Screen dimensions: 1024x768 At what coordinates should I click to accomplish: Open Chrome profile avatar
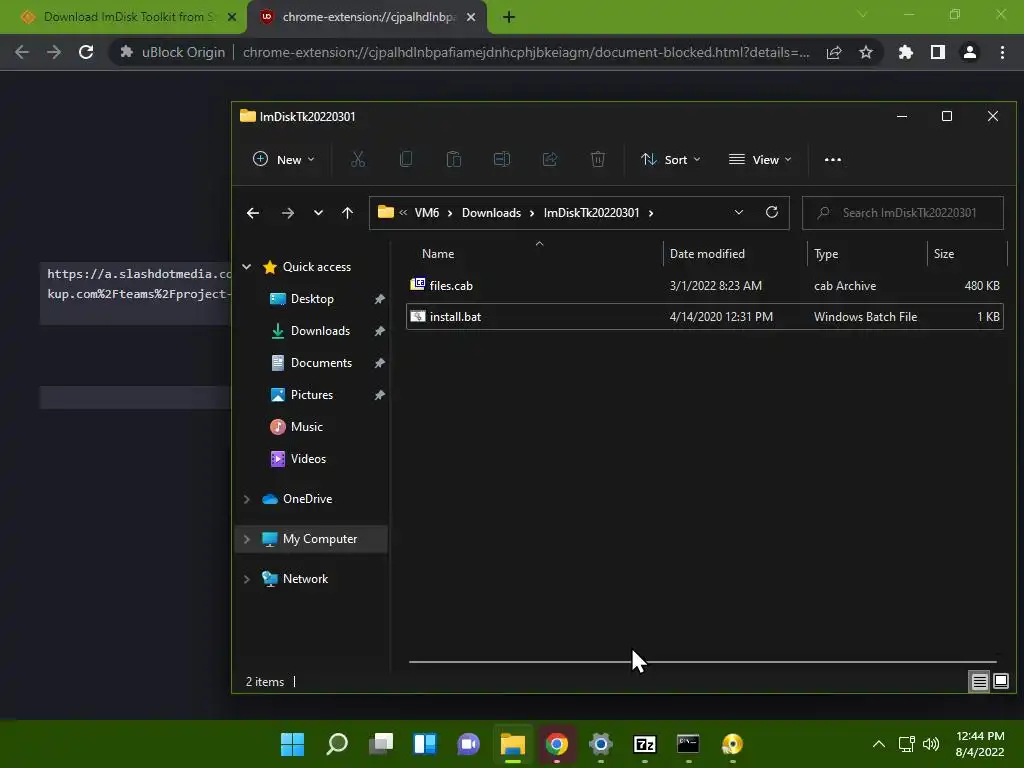[970, 52]
